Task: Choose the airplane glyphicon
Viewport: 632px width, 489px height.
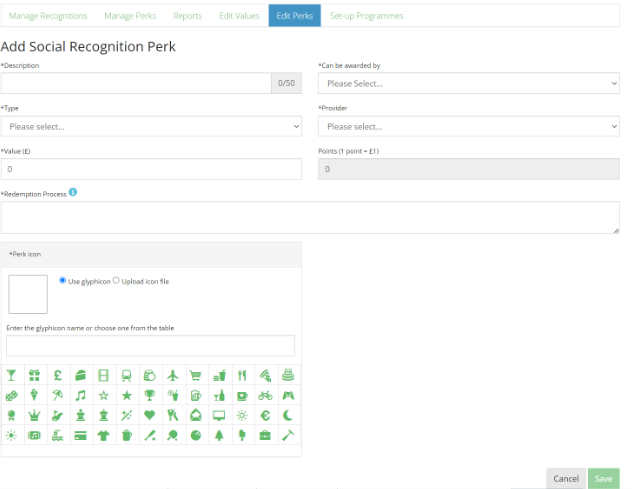Action: (x=173, y=376)
